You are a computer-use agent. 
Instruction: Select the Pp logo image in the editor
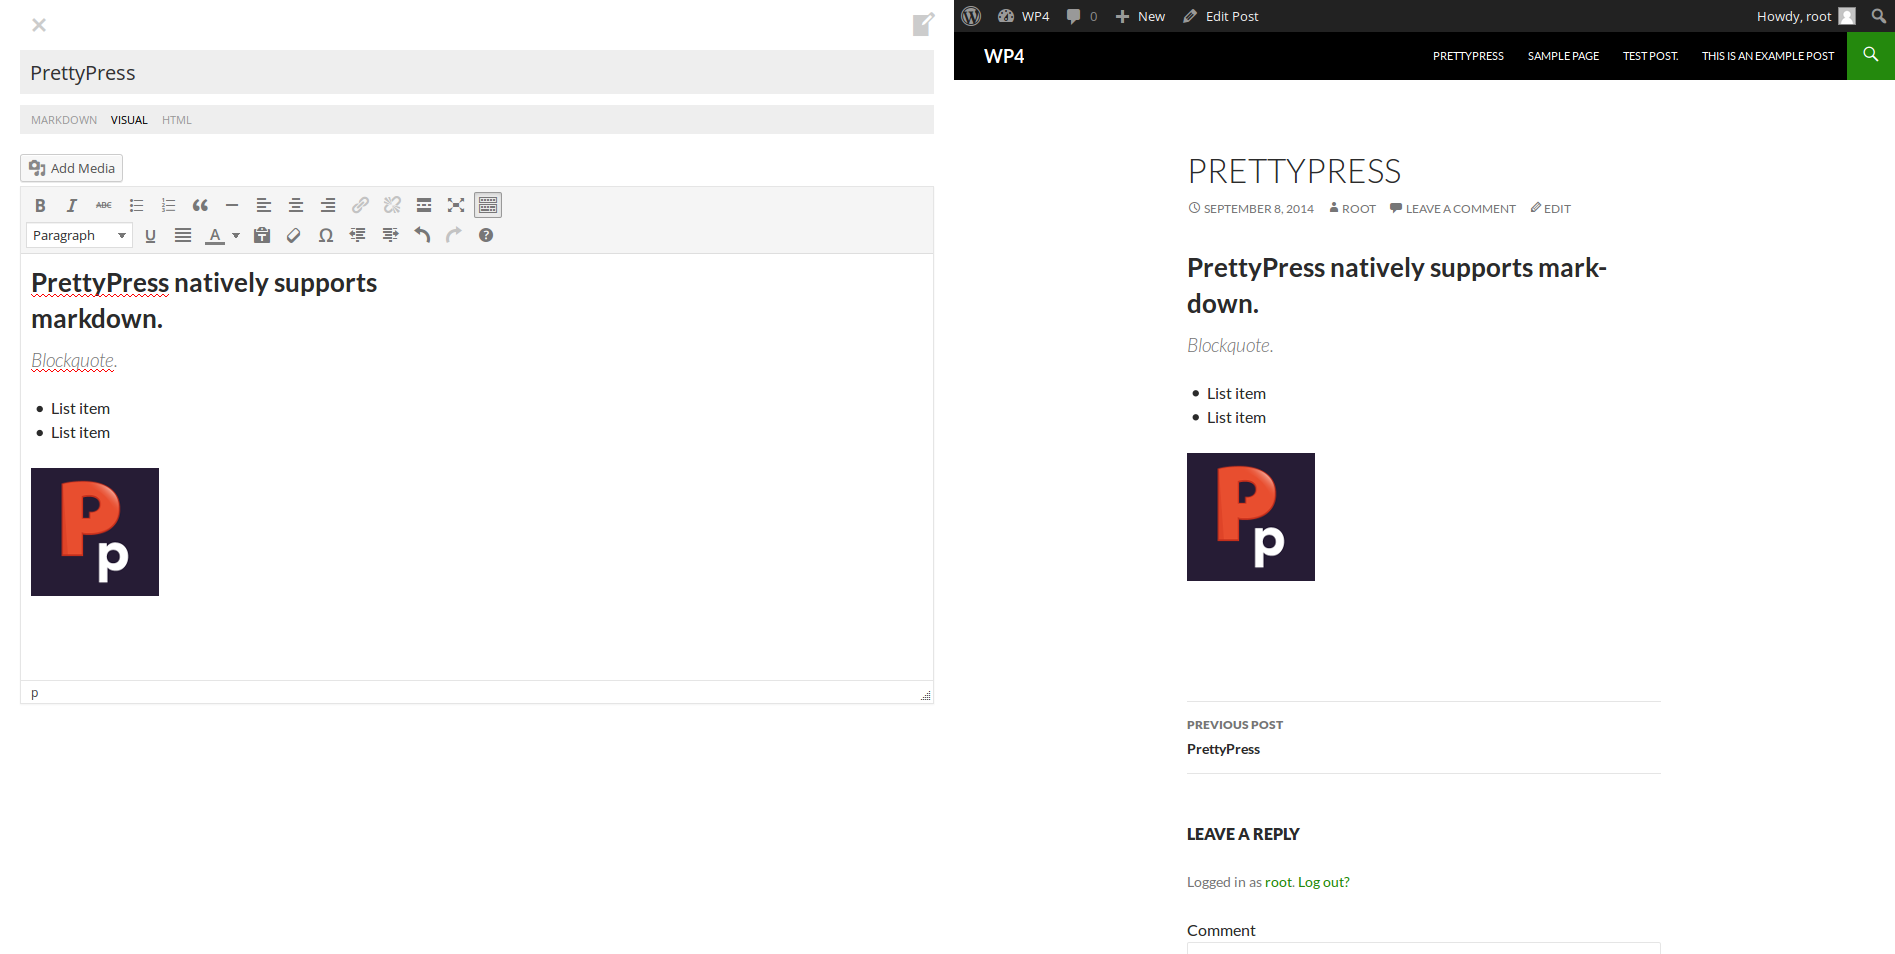coord(95,532)
